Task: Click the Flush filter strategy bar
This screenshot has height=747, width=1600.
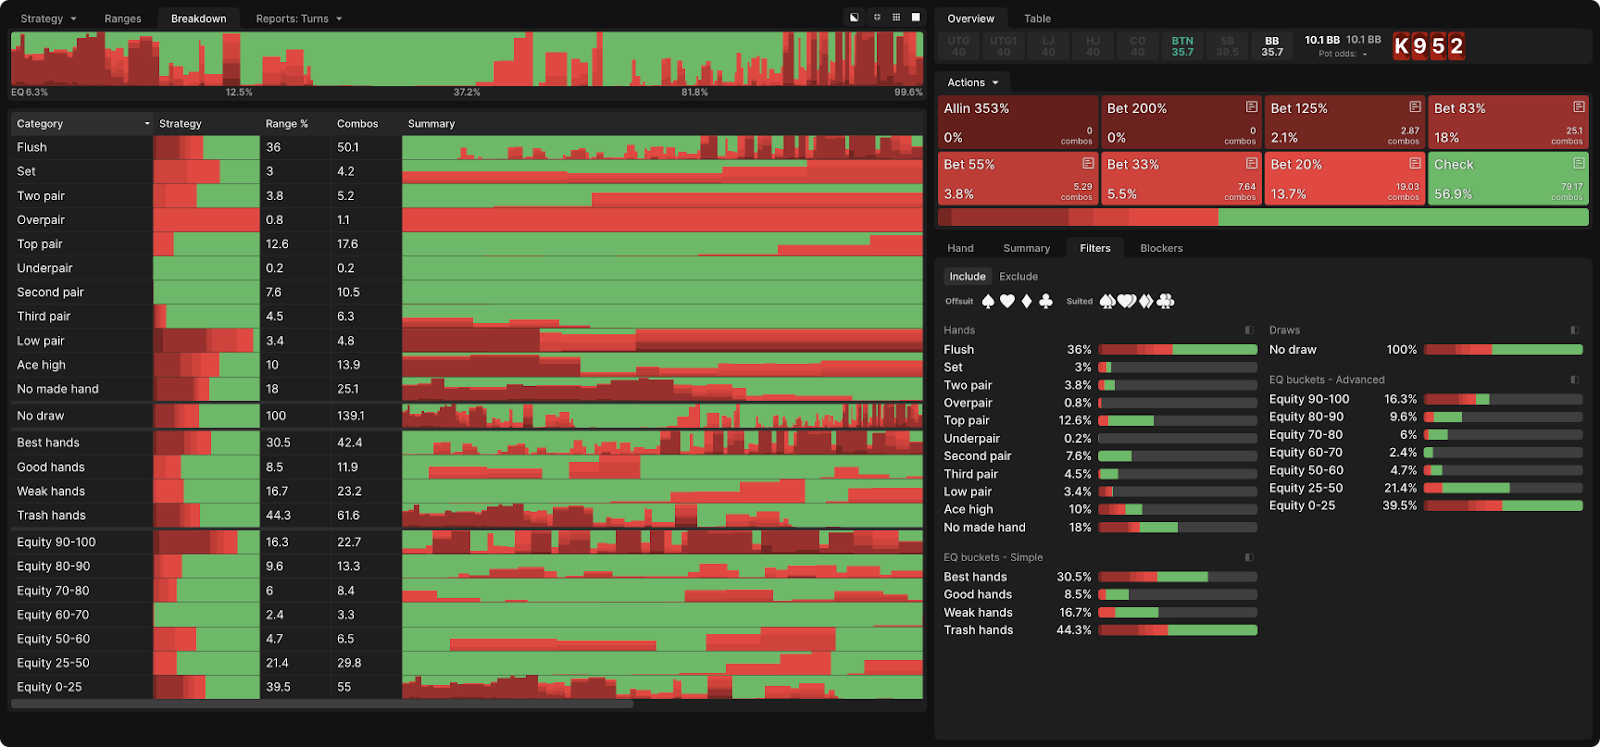Action: (x=1177, y=350)
